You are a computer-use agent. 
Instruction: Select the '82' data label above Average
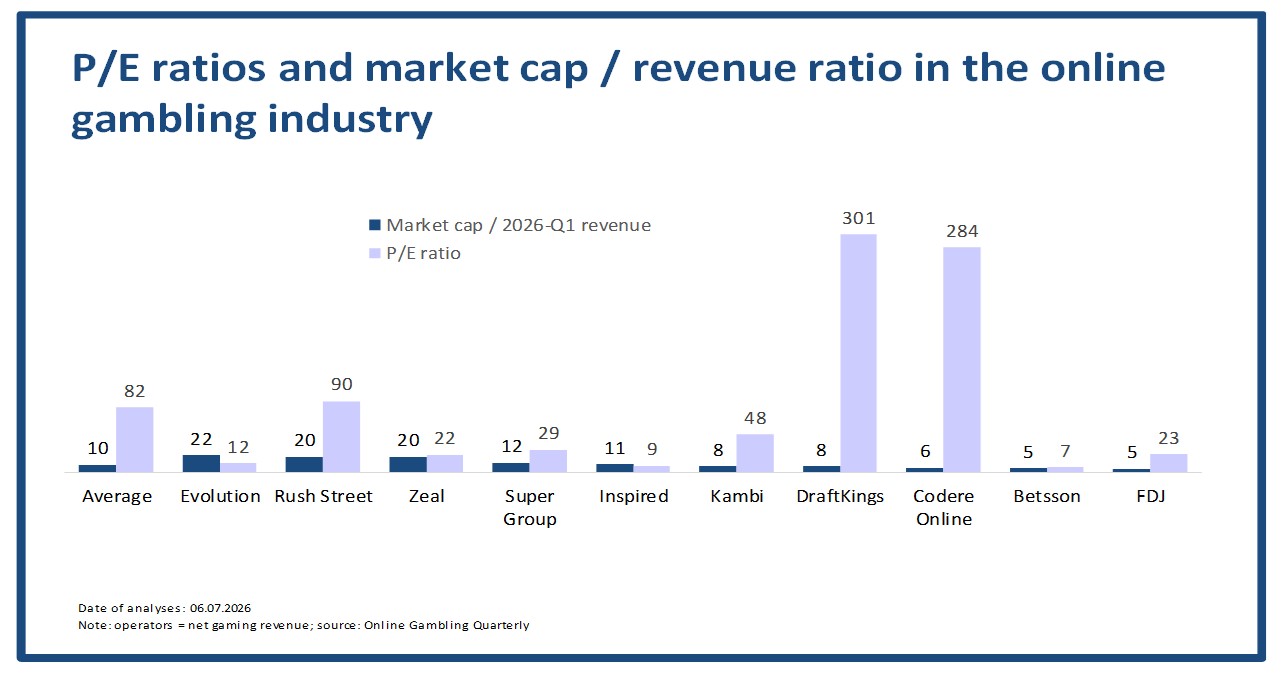coord(135,391)
